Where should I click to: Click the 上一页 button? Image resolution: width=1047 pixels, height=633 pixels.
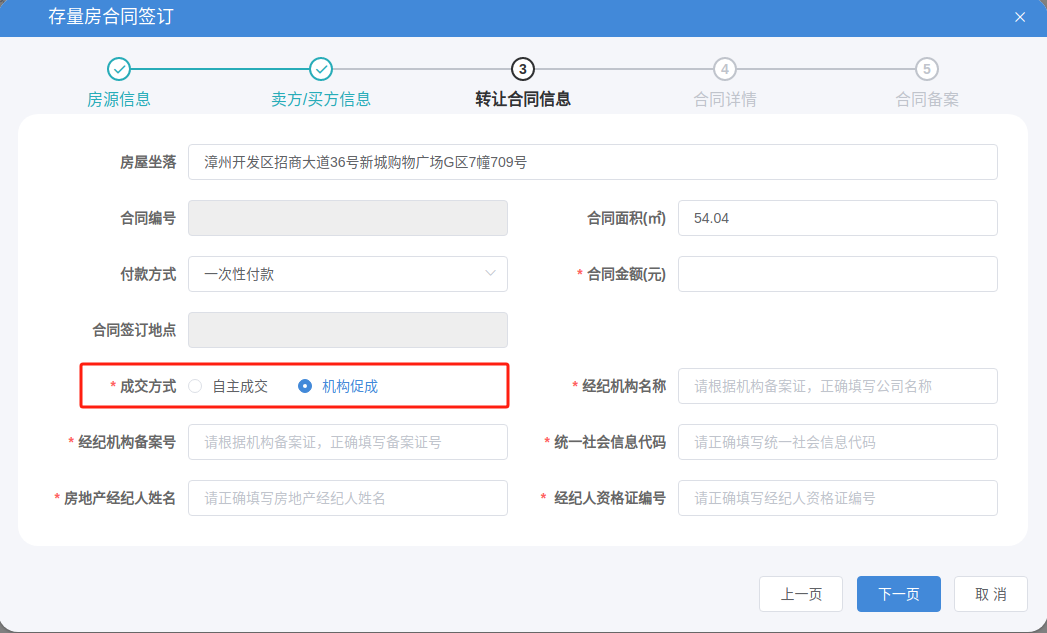coord(801,594)
